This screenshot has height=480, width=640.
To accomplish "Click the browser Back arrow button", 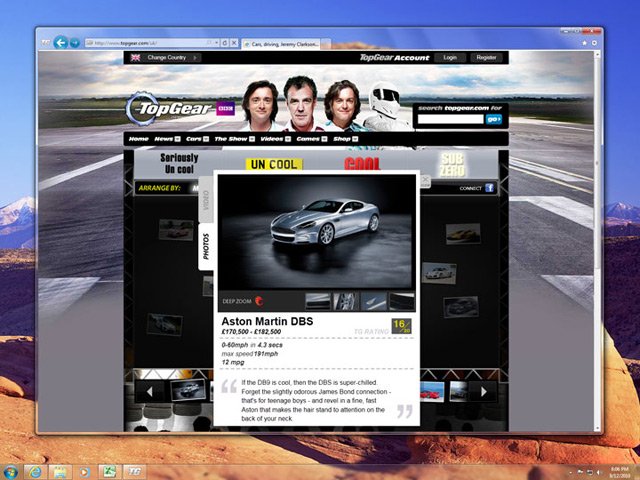I will click(61, 42).
